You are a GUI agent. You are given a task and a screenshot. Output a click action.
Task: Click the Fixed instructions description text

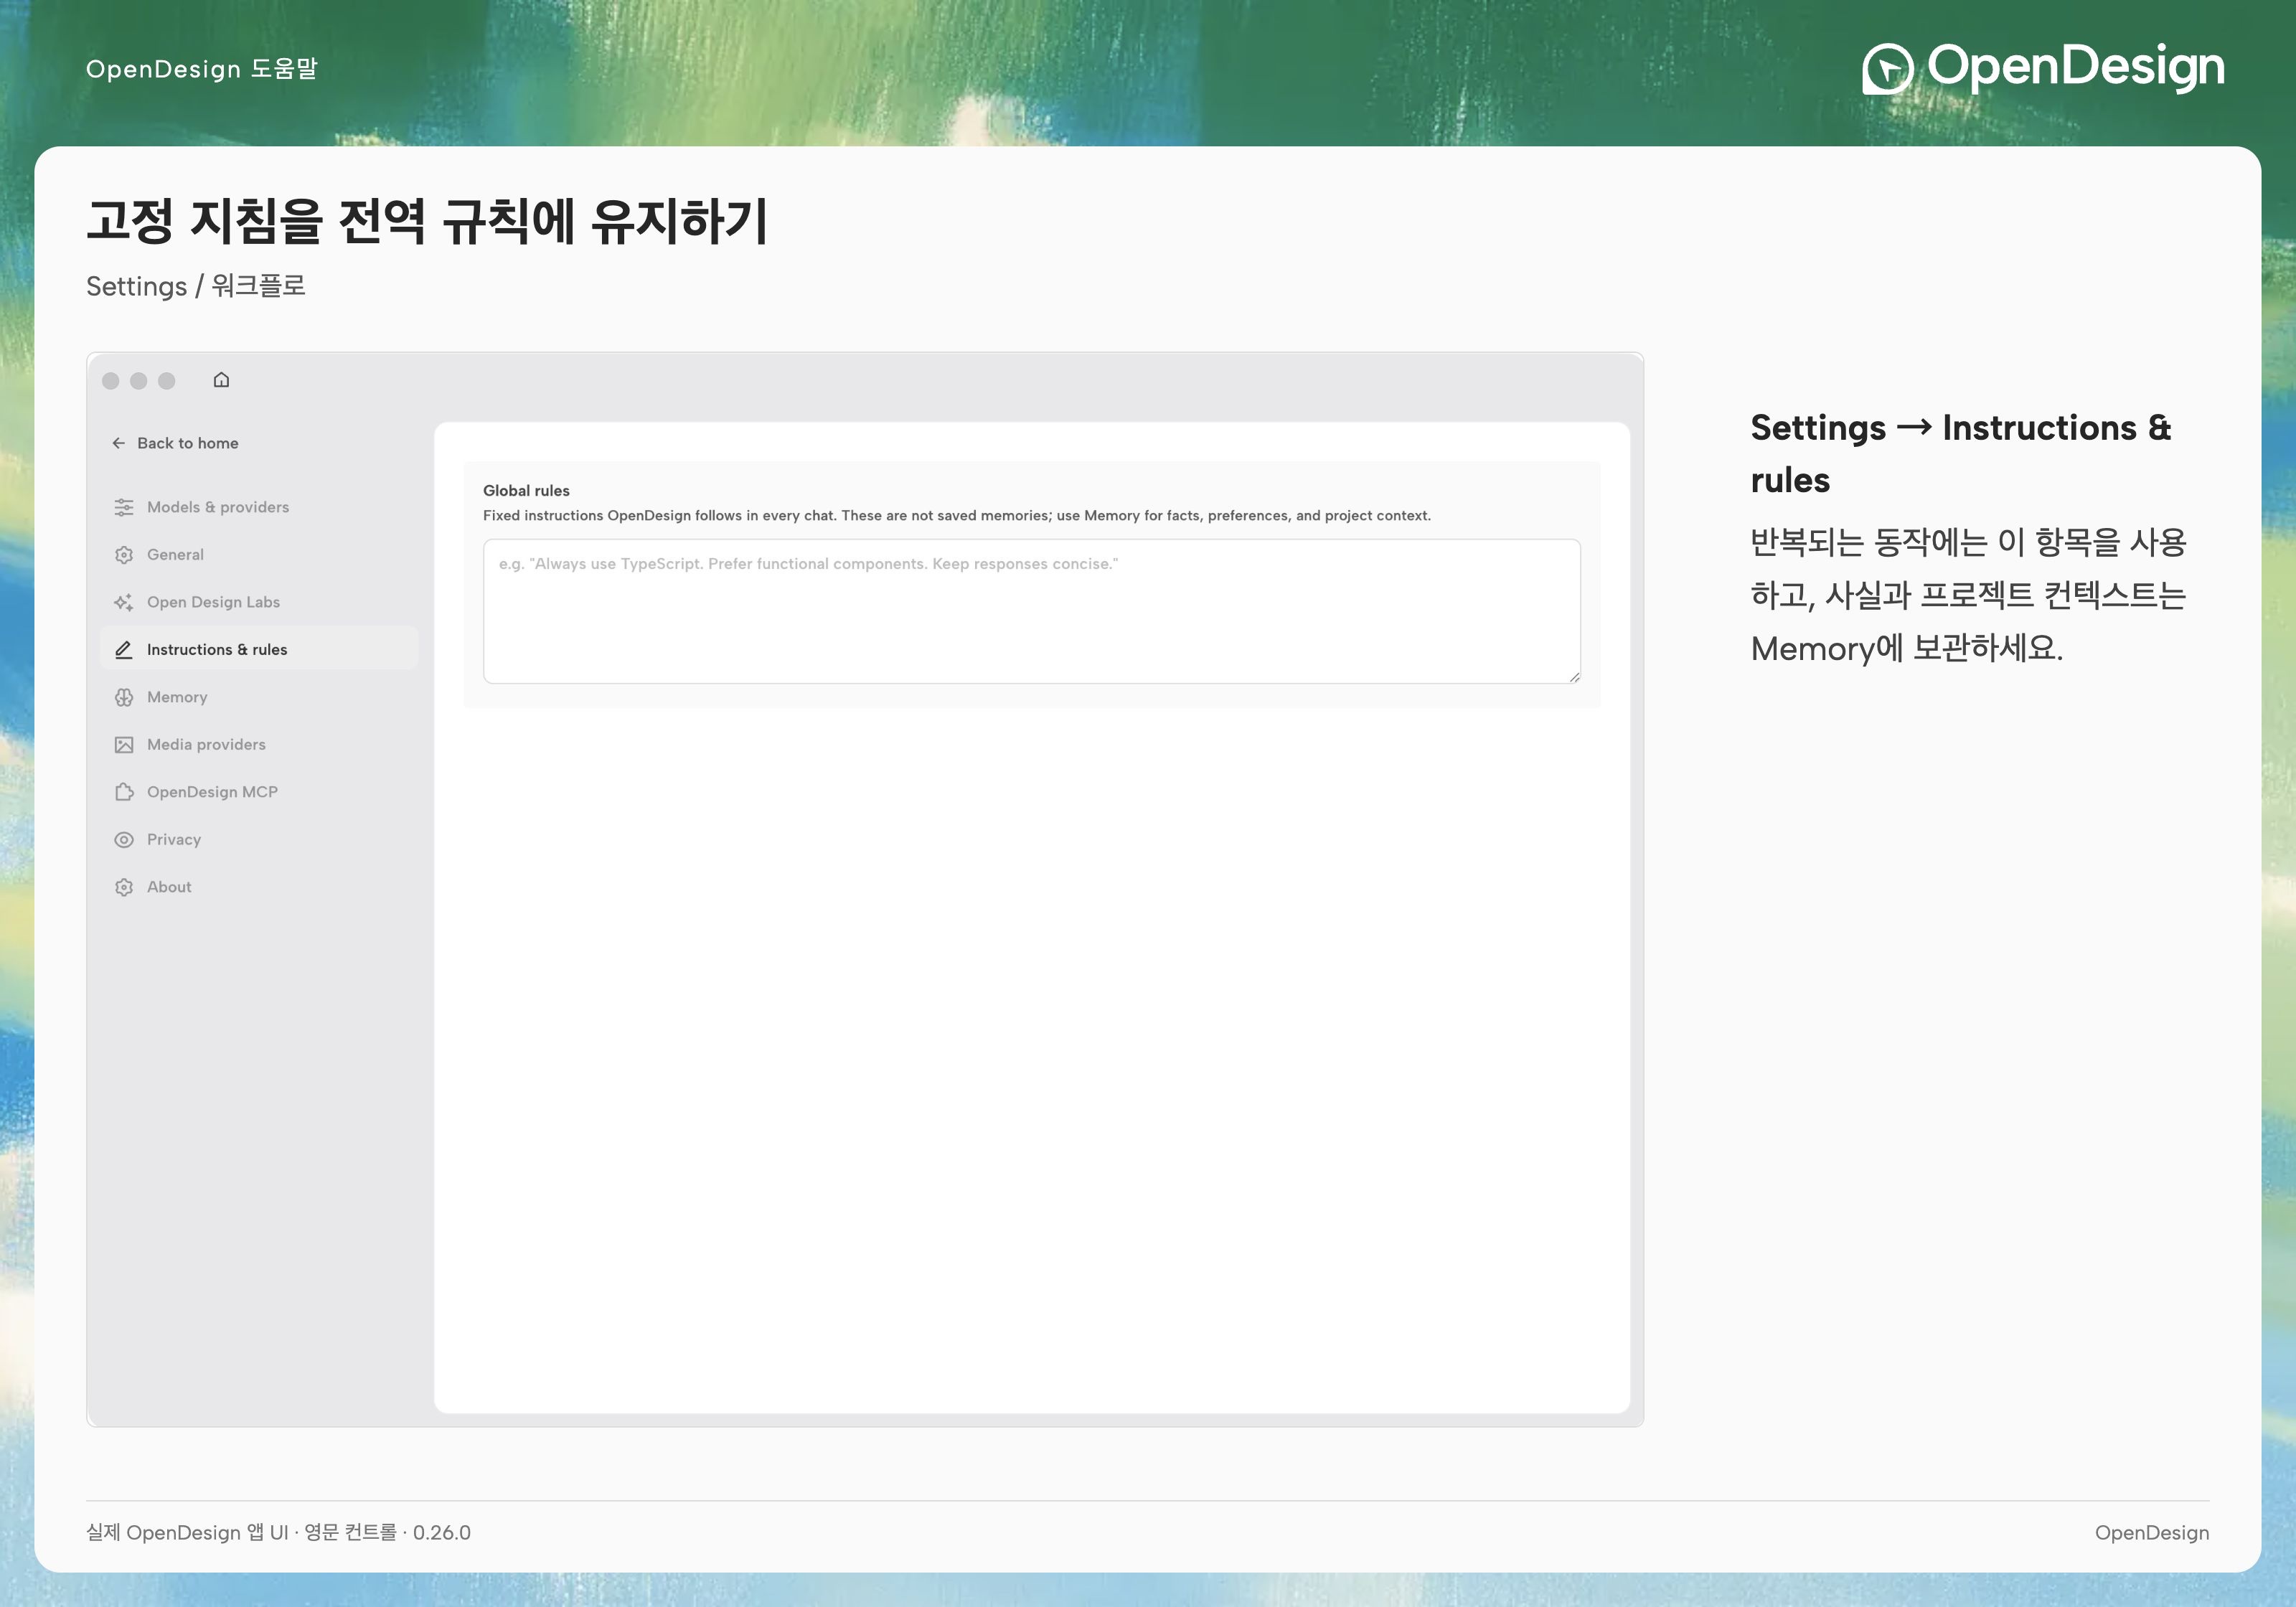(x=957, y=516)
